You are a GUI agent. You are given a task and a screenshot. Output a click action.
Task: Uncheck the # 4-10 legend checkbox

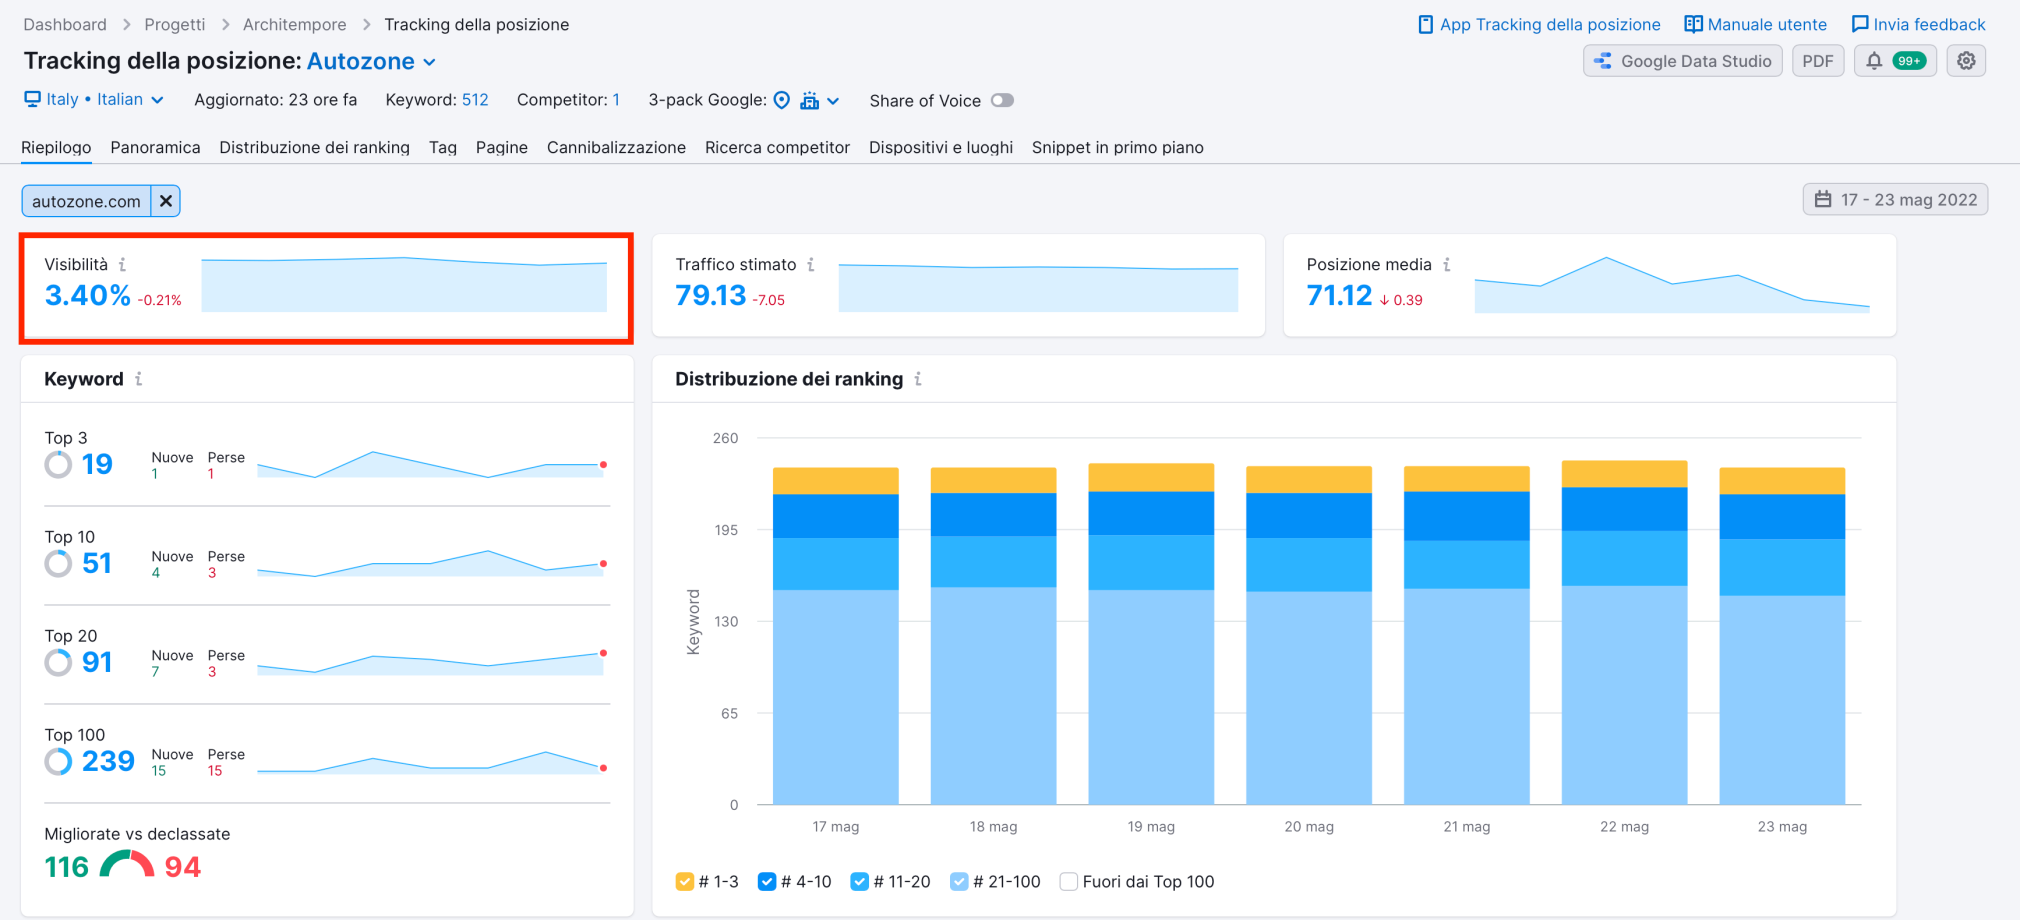point(767,881)
